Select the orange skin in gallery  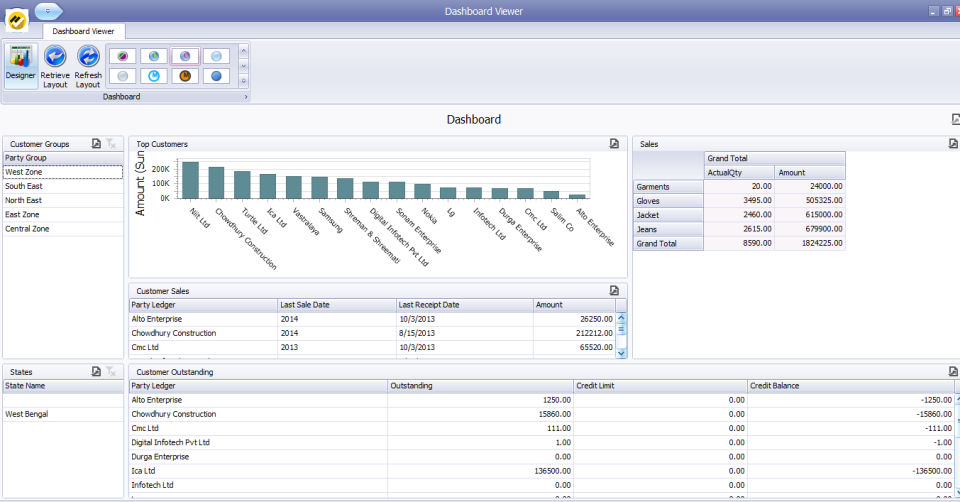pyautogui.click(x=184, y=75)
